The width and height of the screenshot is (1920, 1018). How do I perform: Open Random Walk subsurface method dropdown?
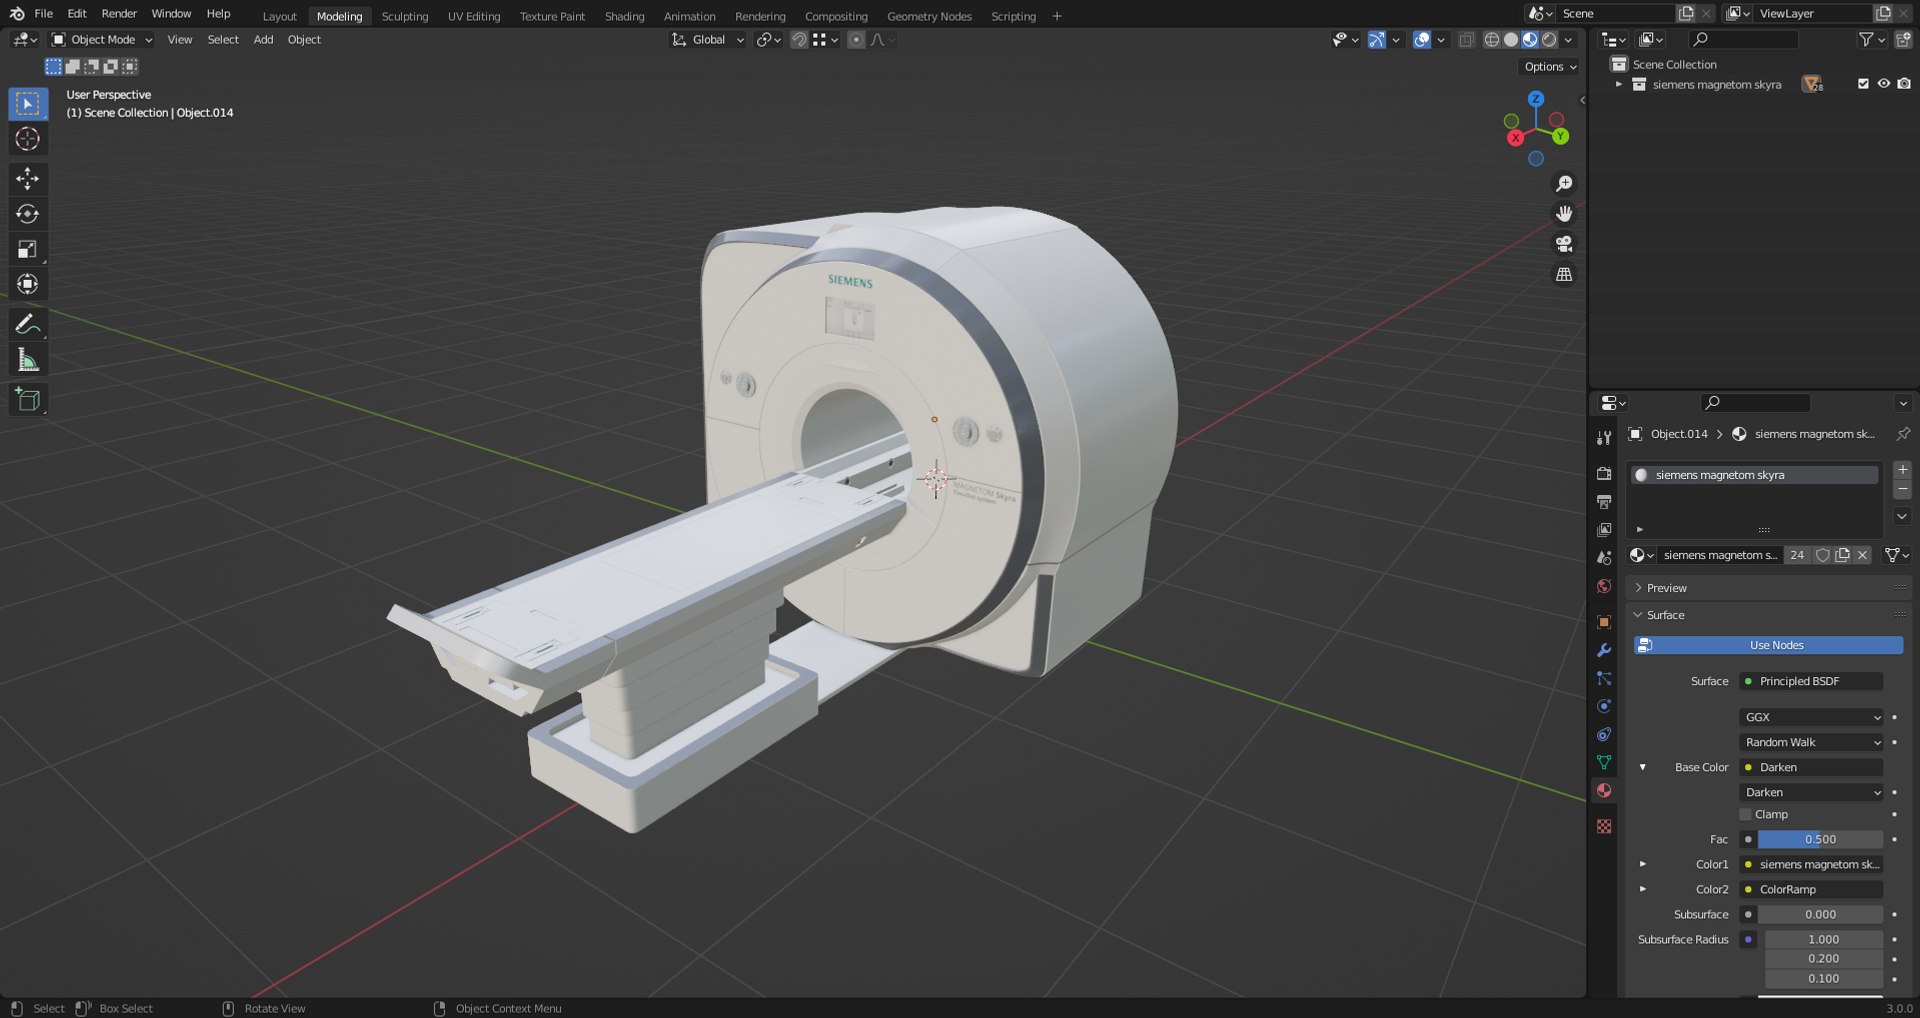(1812, 742)
